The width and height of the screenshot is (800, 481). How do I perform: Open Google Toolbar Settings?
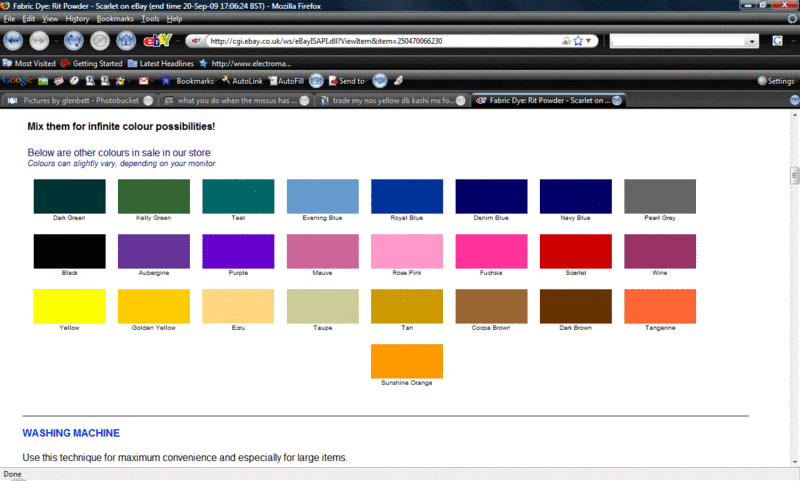point(775,80)
